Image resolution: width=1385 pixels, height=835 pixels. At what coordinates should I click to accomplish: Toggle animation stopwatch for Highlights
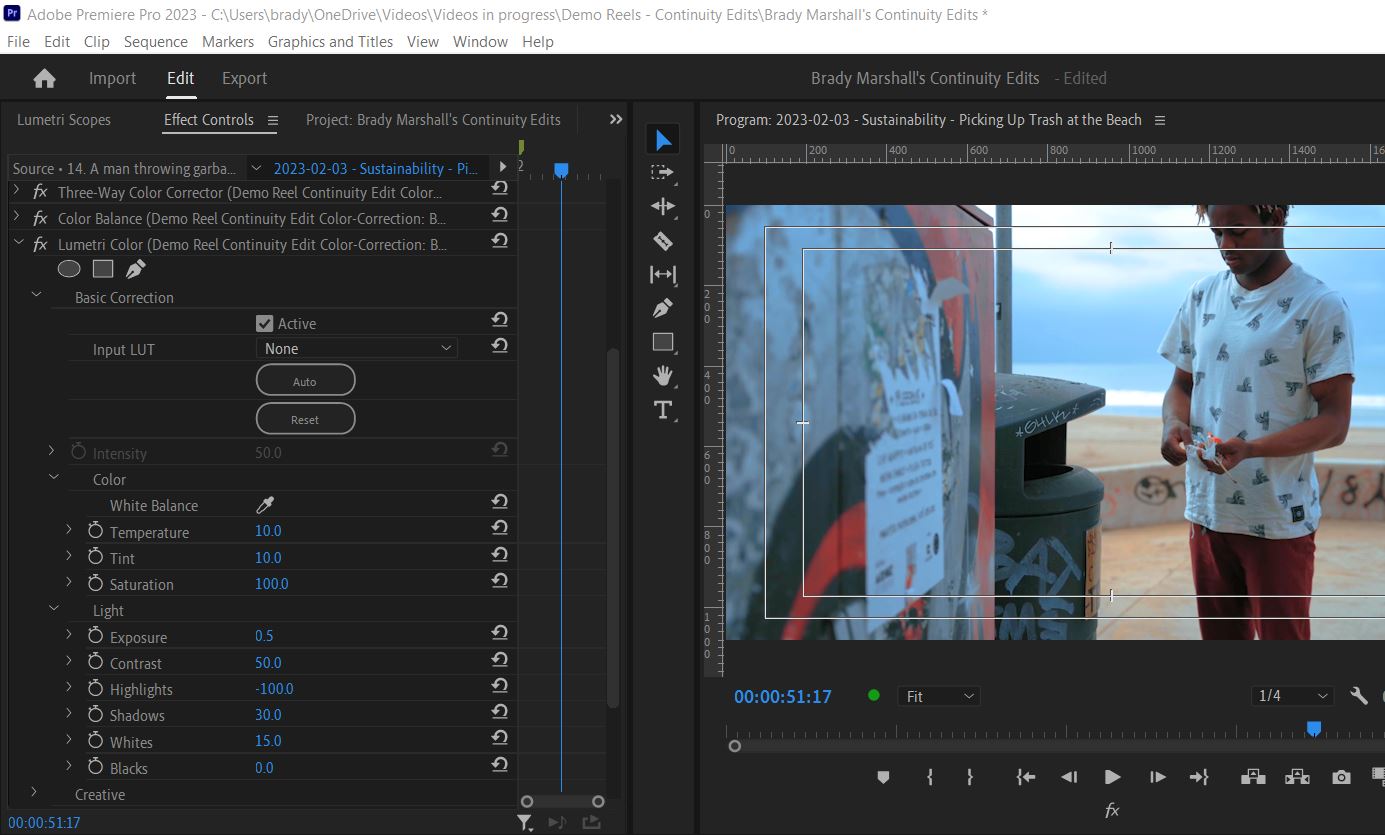[96, 688]
